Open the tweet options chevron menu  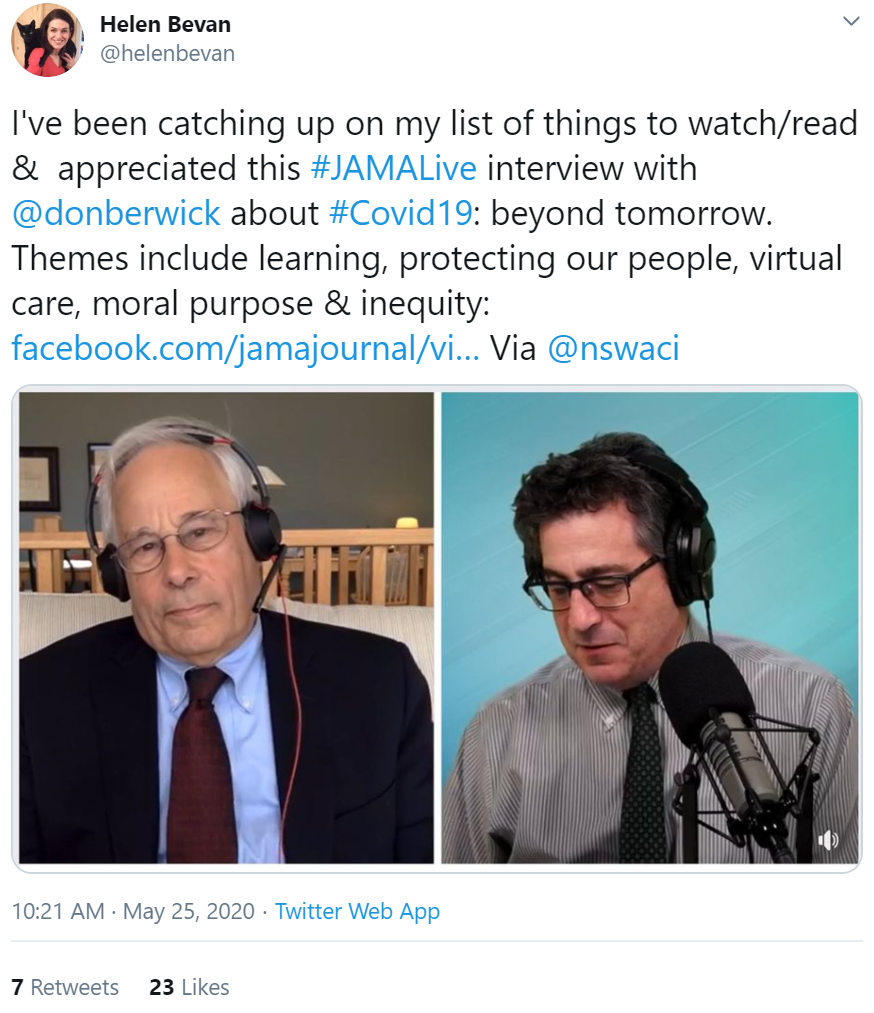(851, 21)
